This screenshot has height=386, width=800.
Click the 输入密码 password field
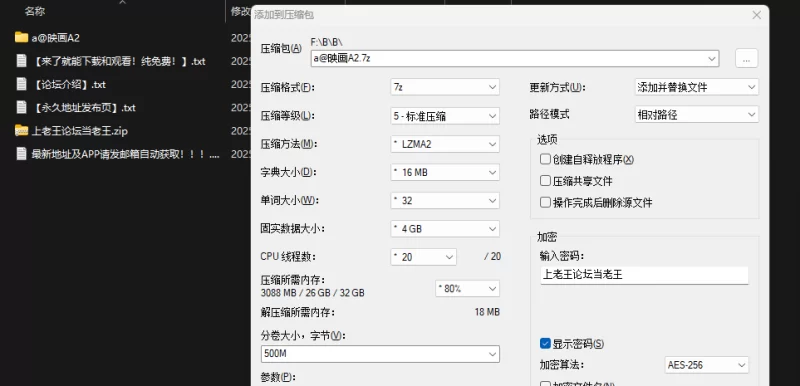[644, 275]
